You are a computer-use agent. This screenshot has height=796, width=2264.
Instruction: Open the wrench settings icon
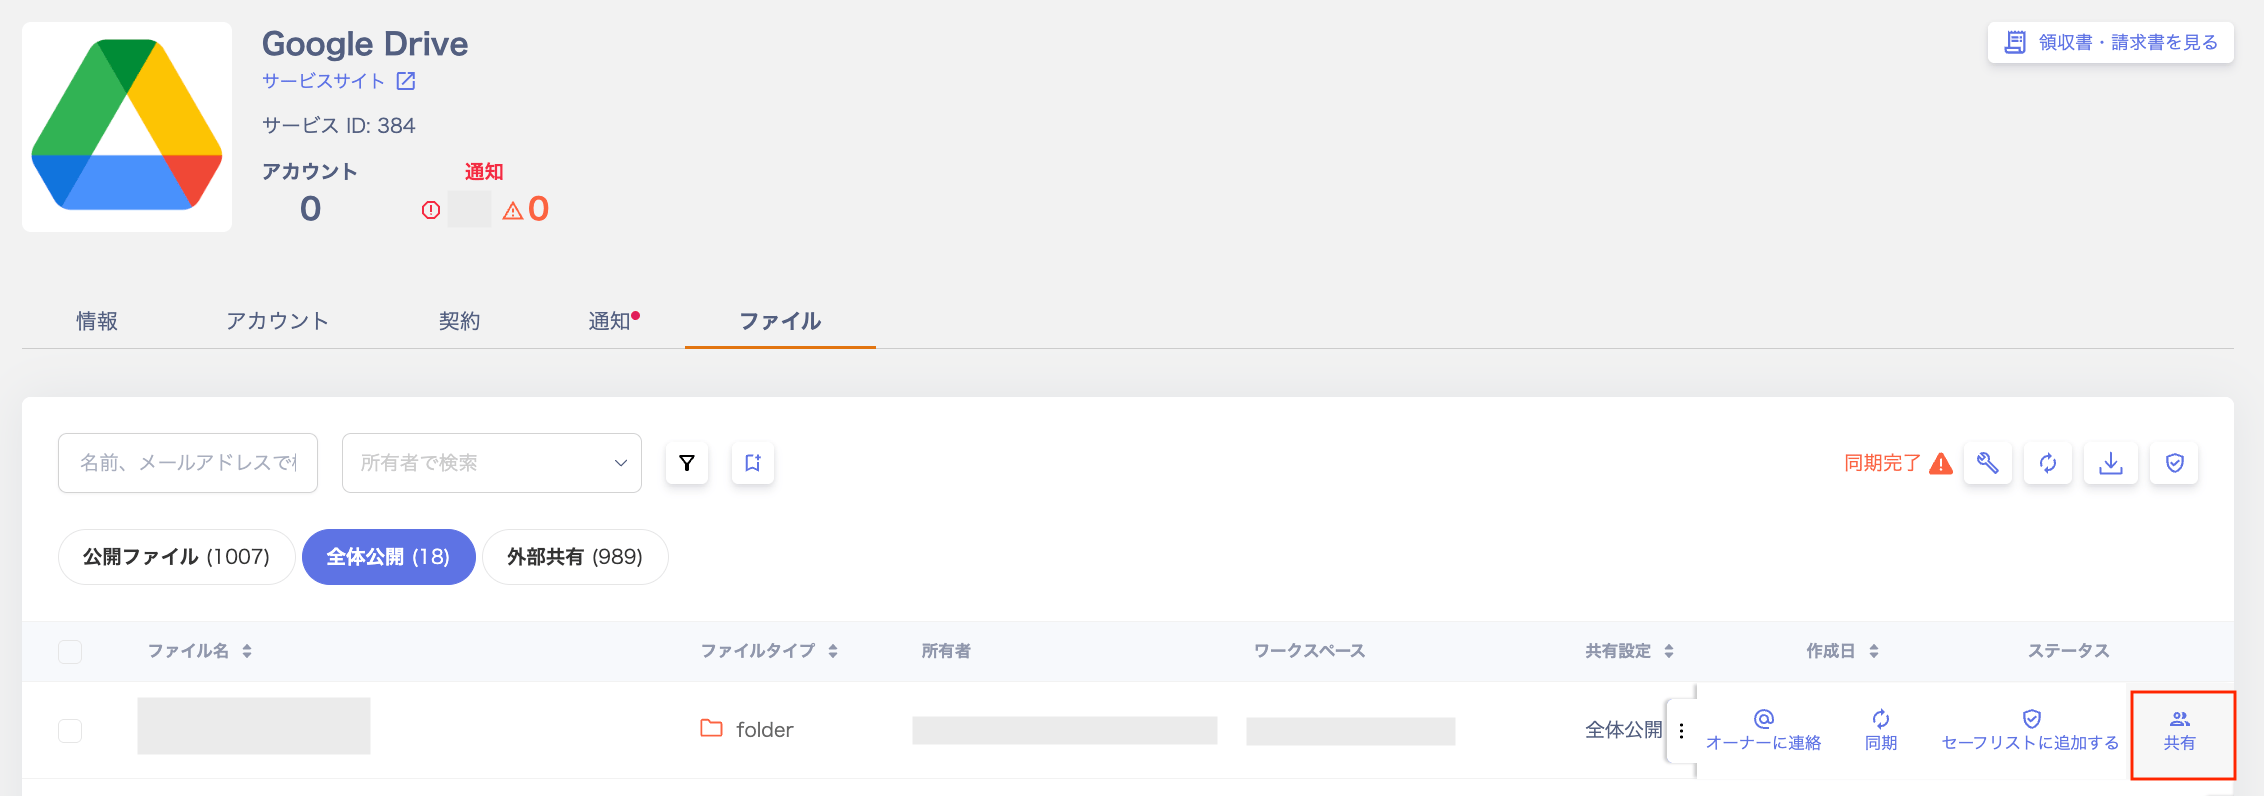pos(1988,463)
